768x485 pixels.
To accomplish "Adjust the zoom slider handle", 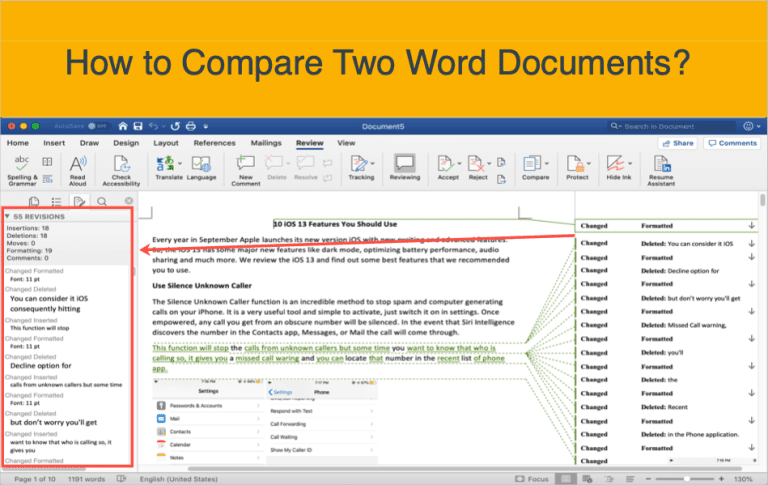I will click(687, 479).
